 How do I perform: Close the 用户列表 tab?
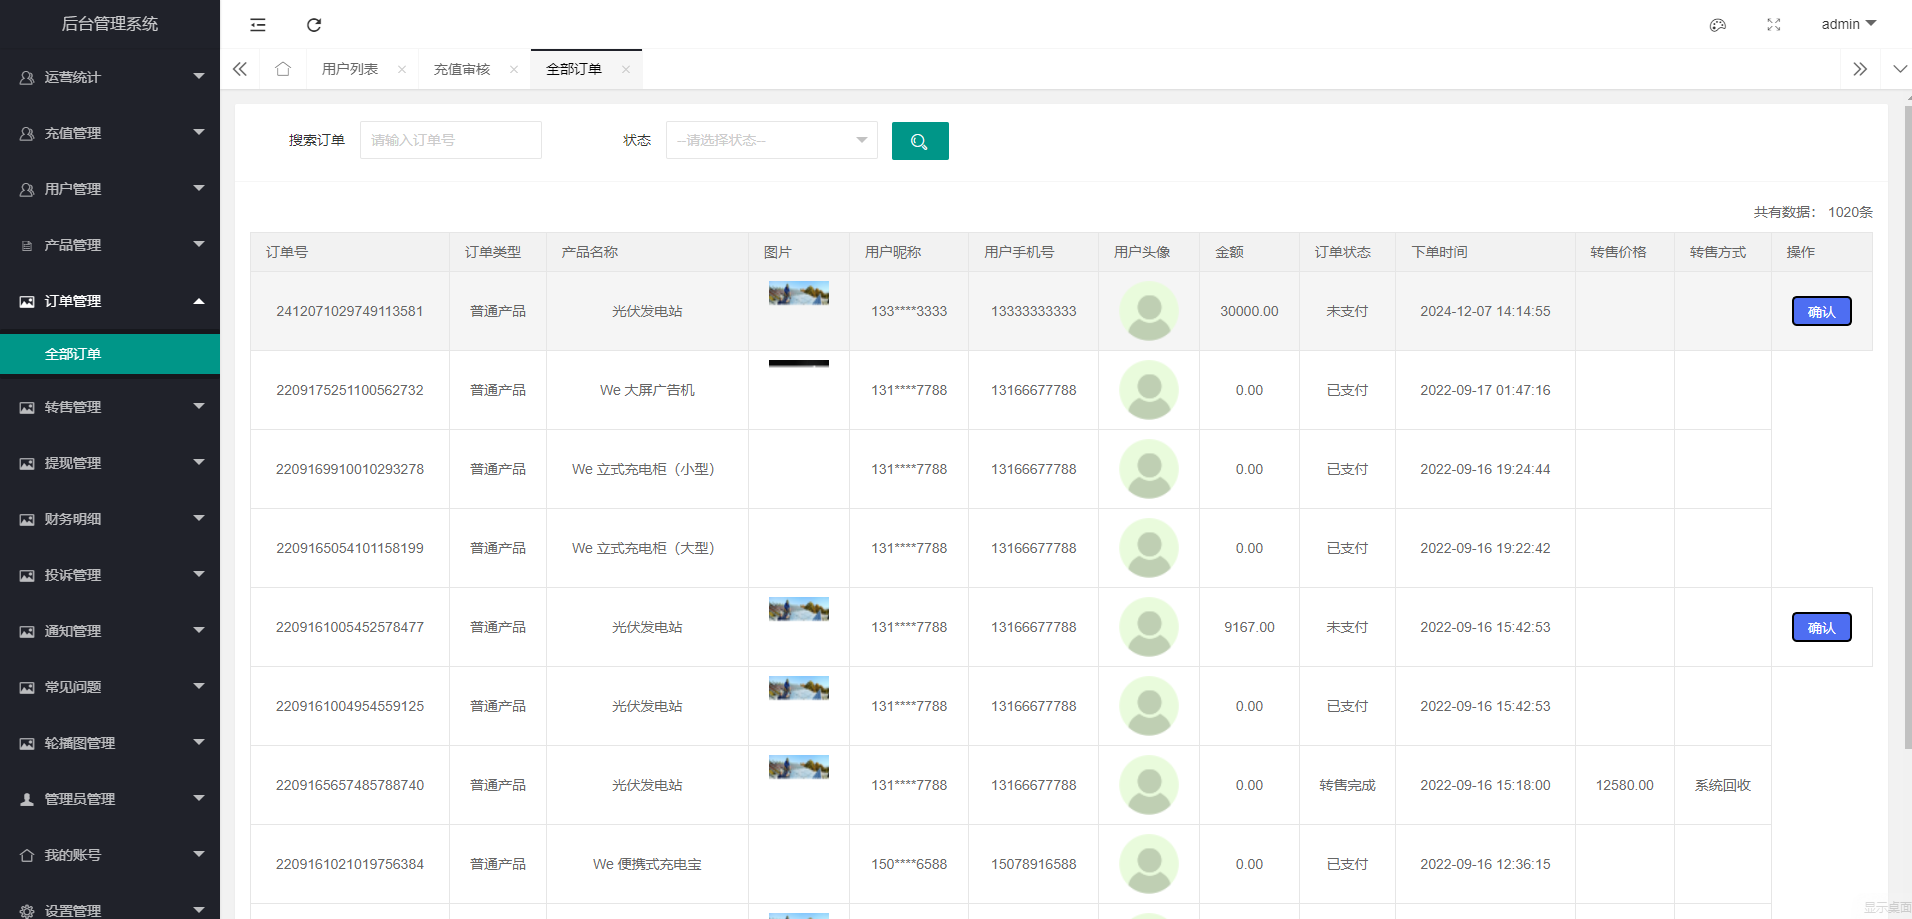402,70
